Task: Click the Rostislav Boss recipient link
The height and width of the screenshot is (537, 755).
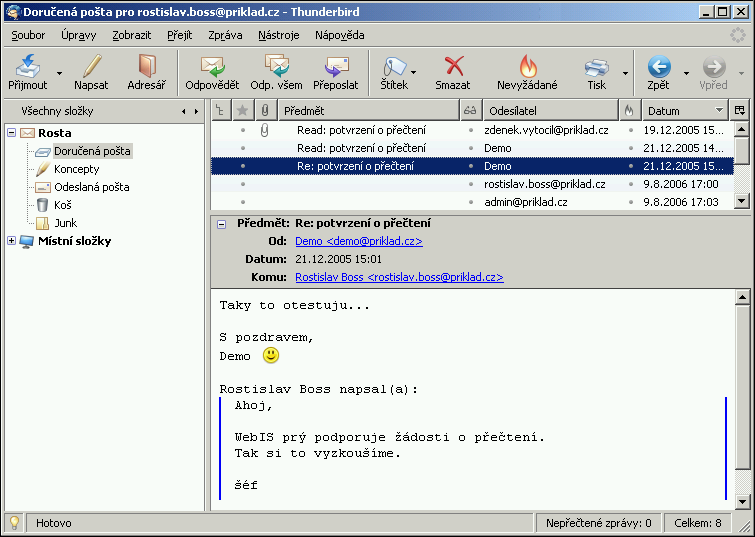Action: 399,277
